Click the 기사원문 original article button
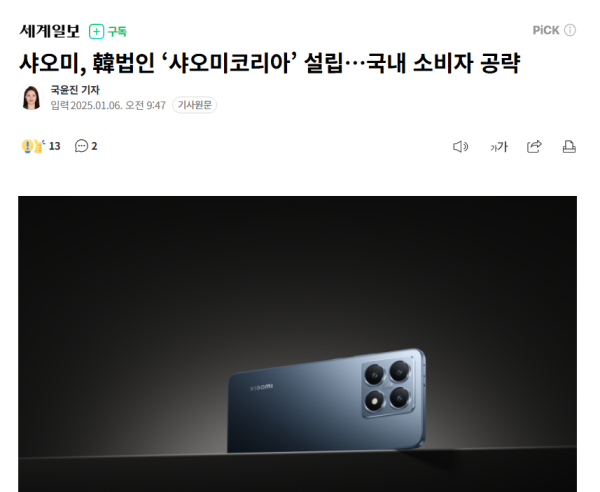This screenshot has width=600, height=492. point(194,105)
